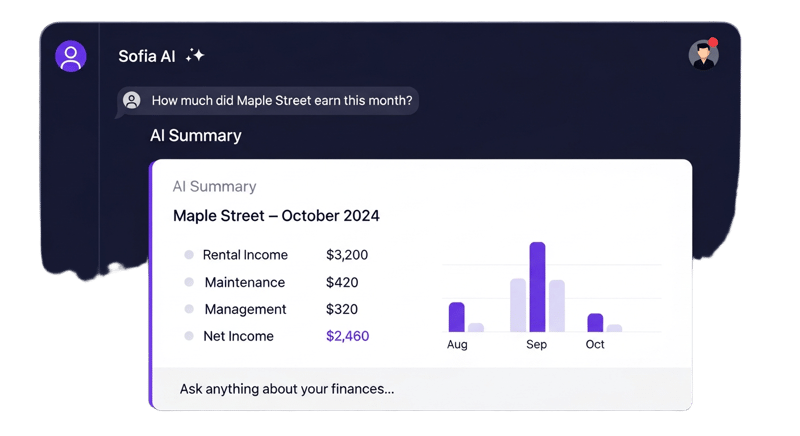Click the sparkle icon next to Sofia AI
800x436 pixels.
pos(195,55)
